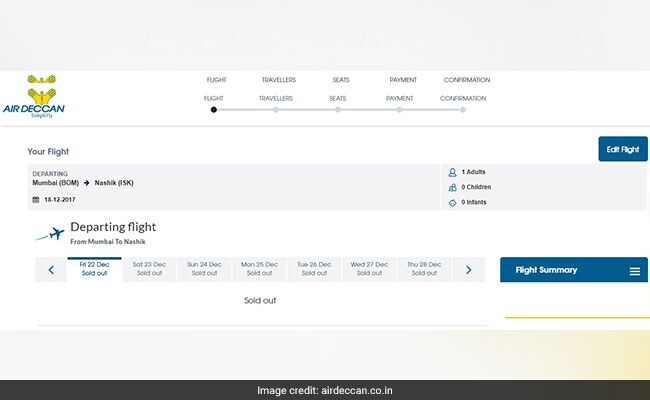
Task: Click the adult passenger icon
Action: tap(452, 172)
